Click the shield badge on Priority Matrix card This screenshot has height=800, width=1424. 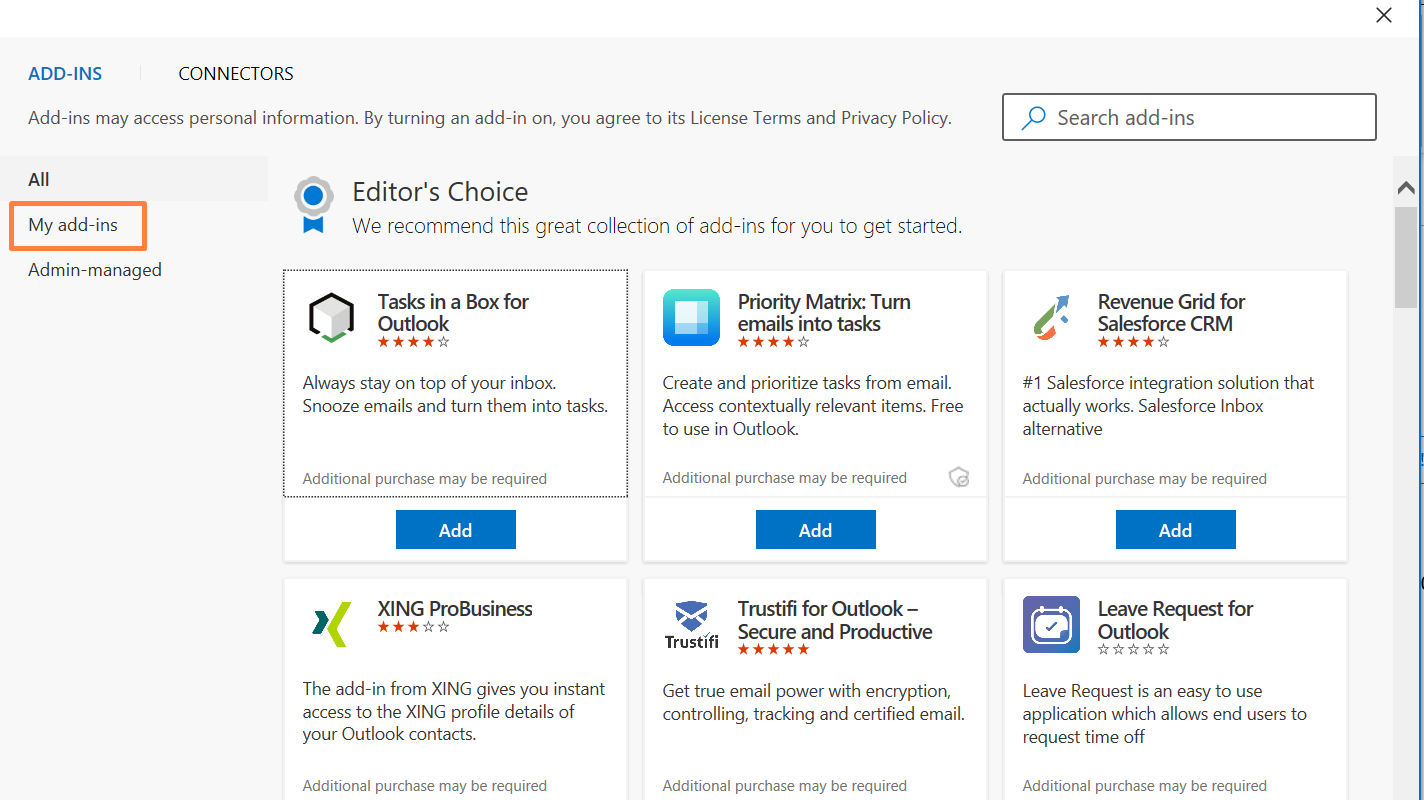click(959, 478)
